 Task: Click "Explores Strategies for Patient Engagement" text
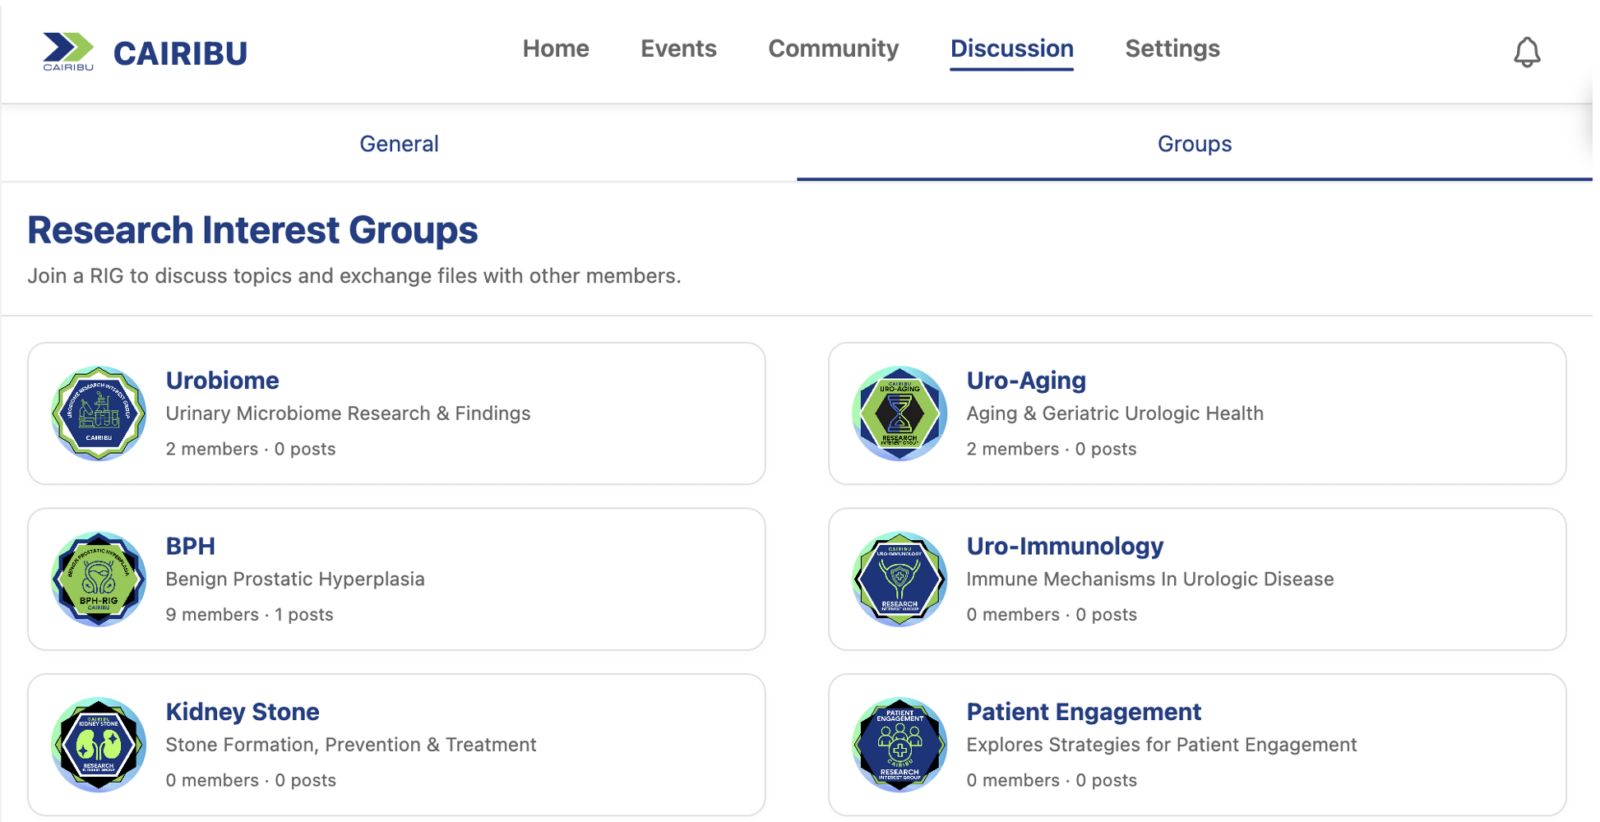(1162, 745)
